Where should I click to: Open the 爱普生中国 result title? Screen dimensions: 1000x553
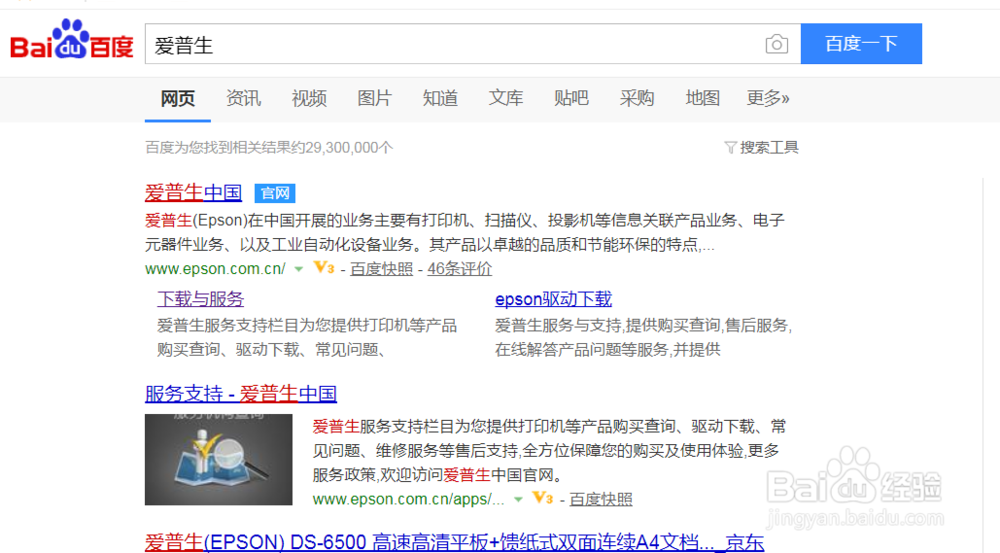point(193,192)
